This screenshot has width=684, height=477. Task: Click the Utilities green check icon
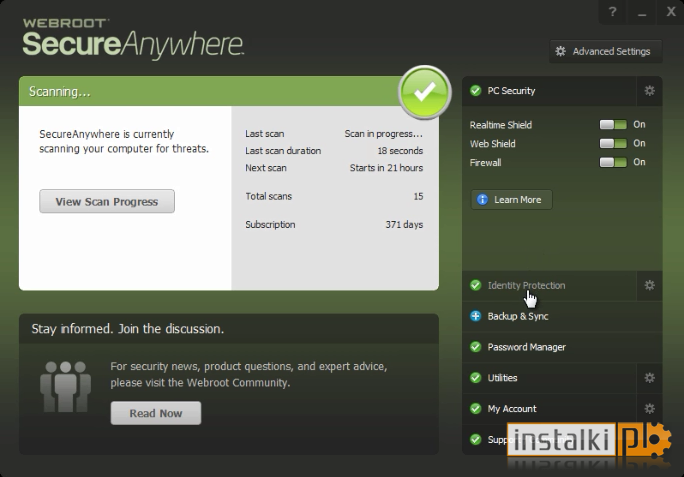(x=475, y=378)
